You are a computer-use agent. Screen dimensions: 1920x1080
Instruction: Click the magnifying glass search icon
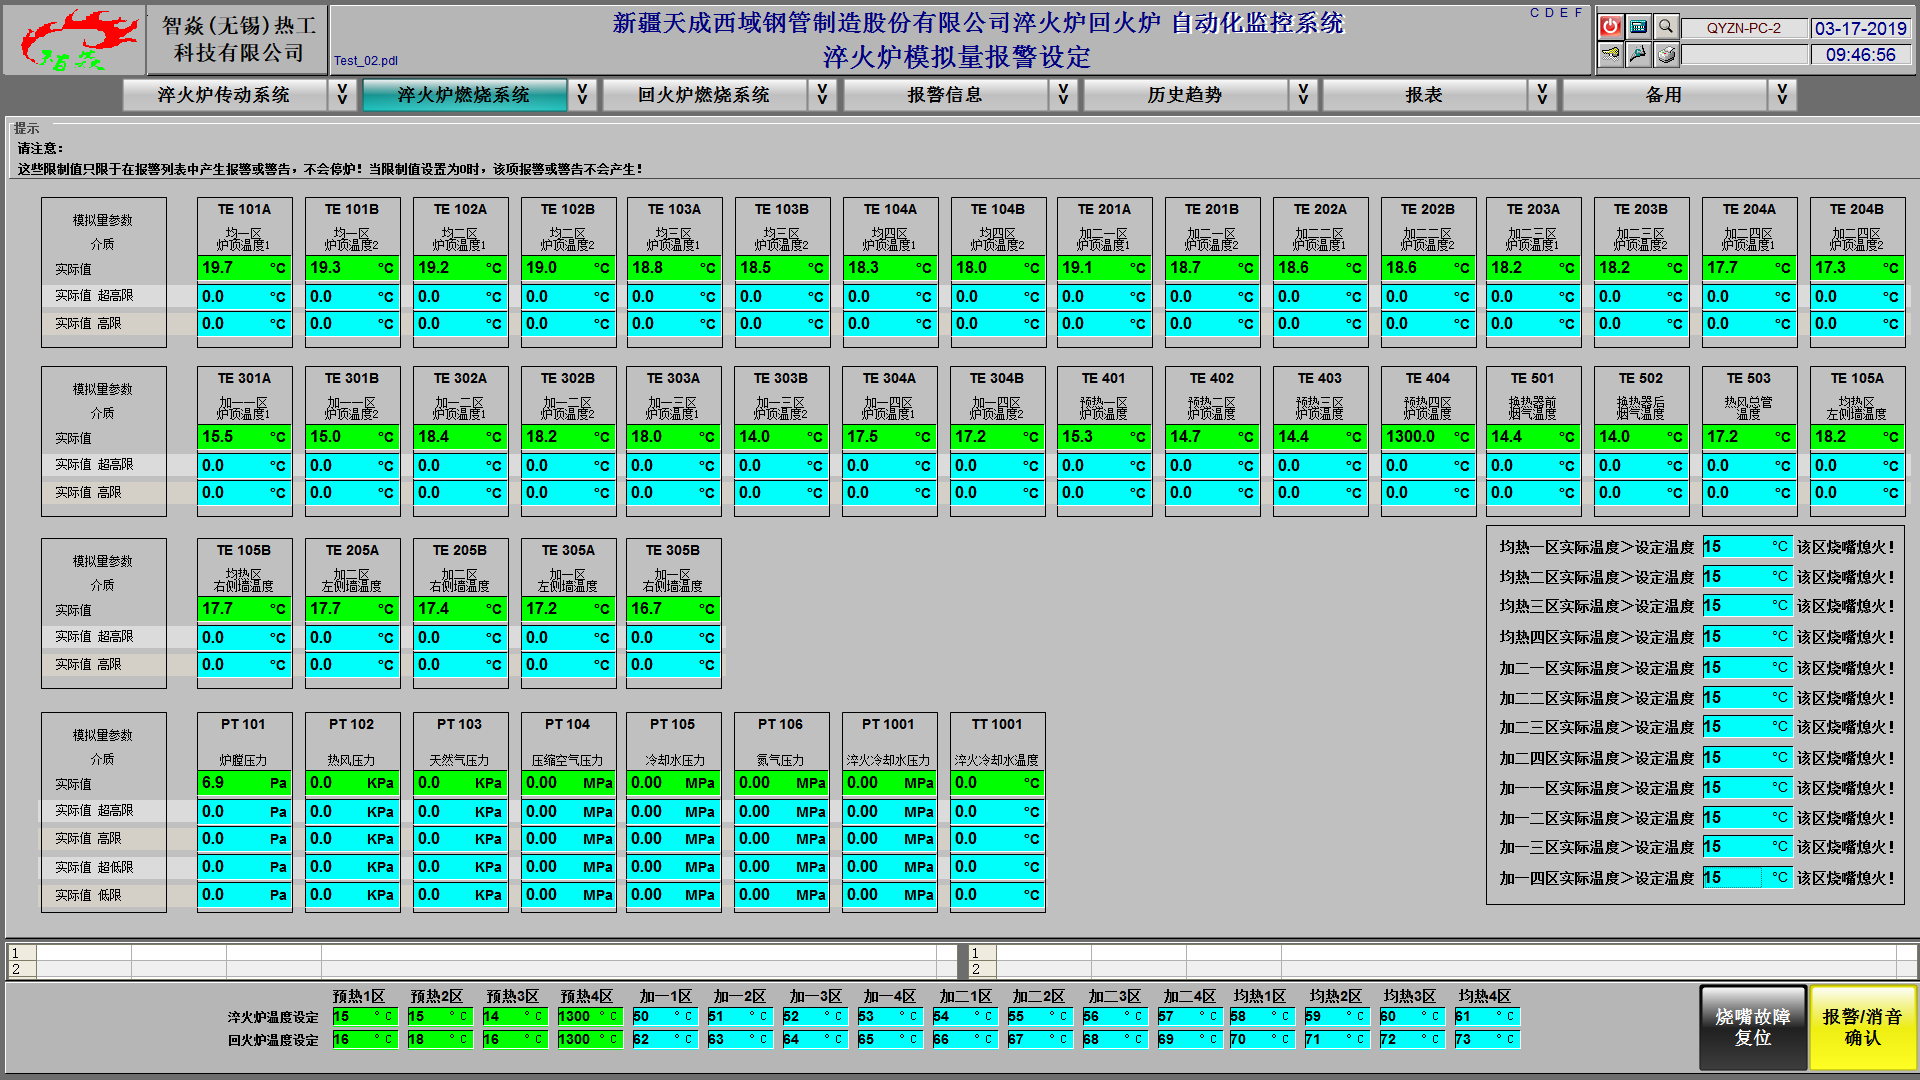point(1666,27)
